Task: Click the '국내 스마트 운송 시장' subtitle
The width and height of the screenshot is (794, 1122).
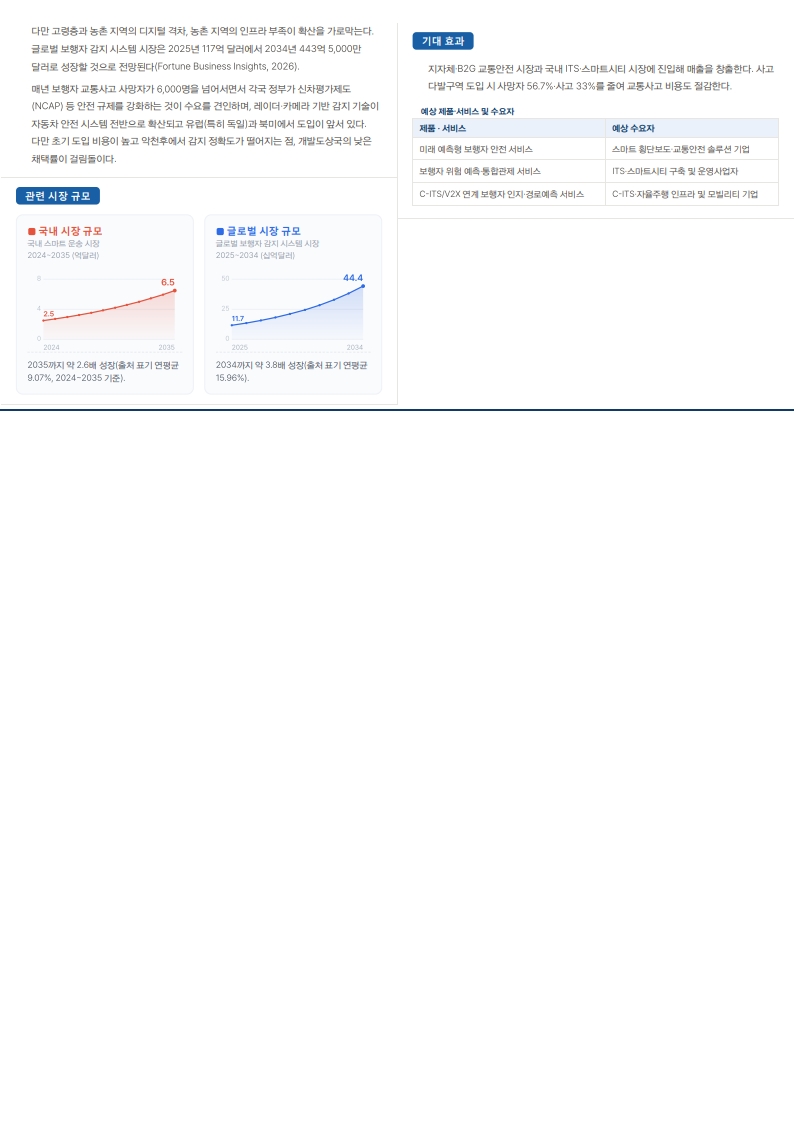Action: pos(64,243)
